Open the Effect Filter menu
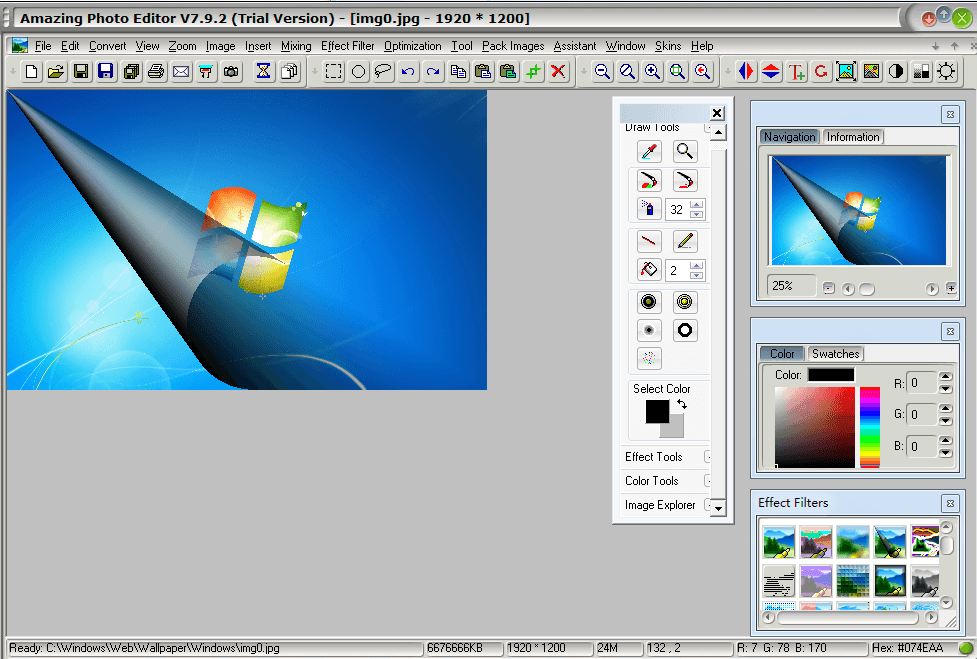 coord(348,46)
